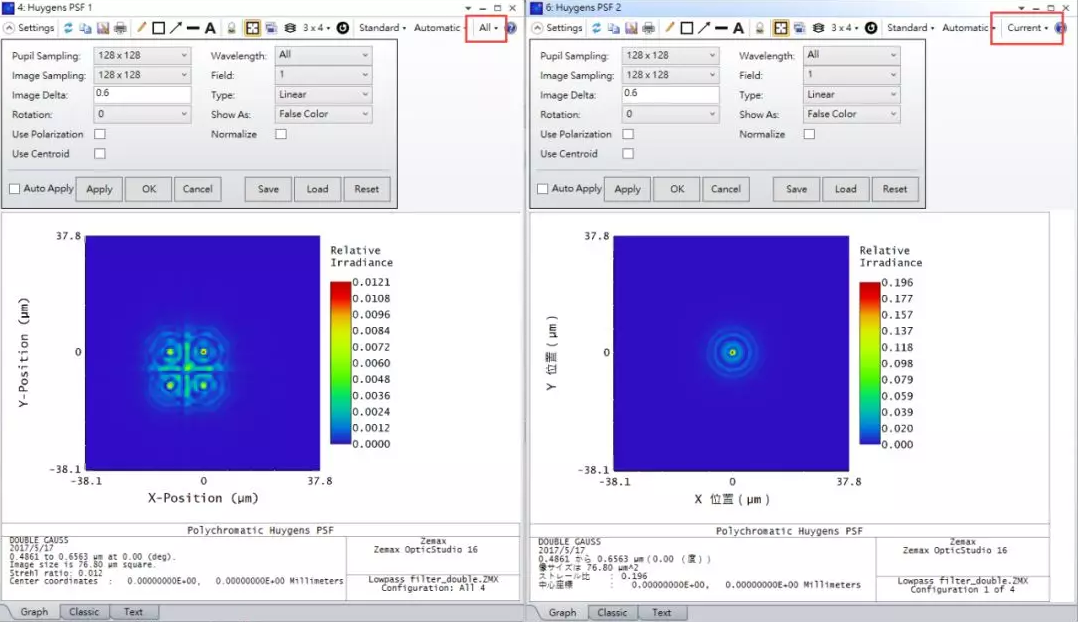
Task: Open Show As dropdown in PSF 1
Action: point(323,114)
